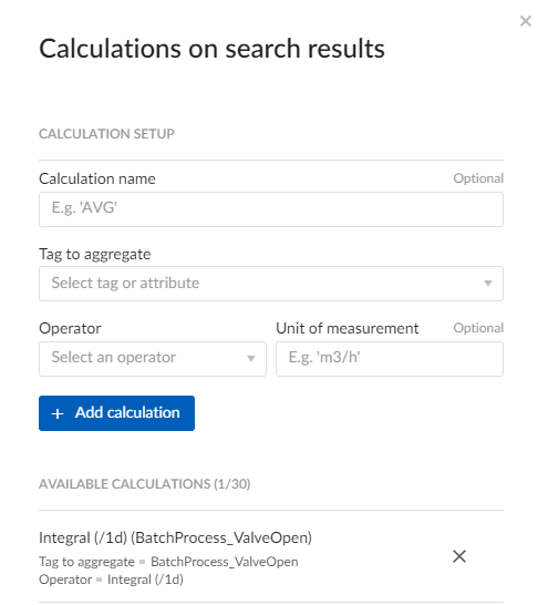This screenshot has height=605, width=548.
Task: Open the Operator dropdown arrow
Action: [251, 358]
